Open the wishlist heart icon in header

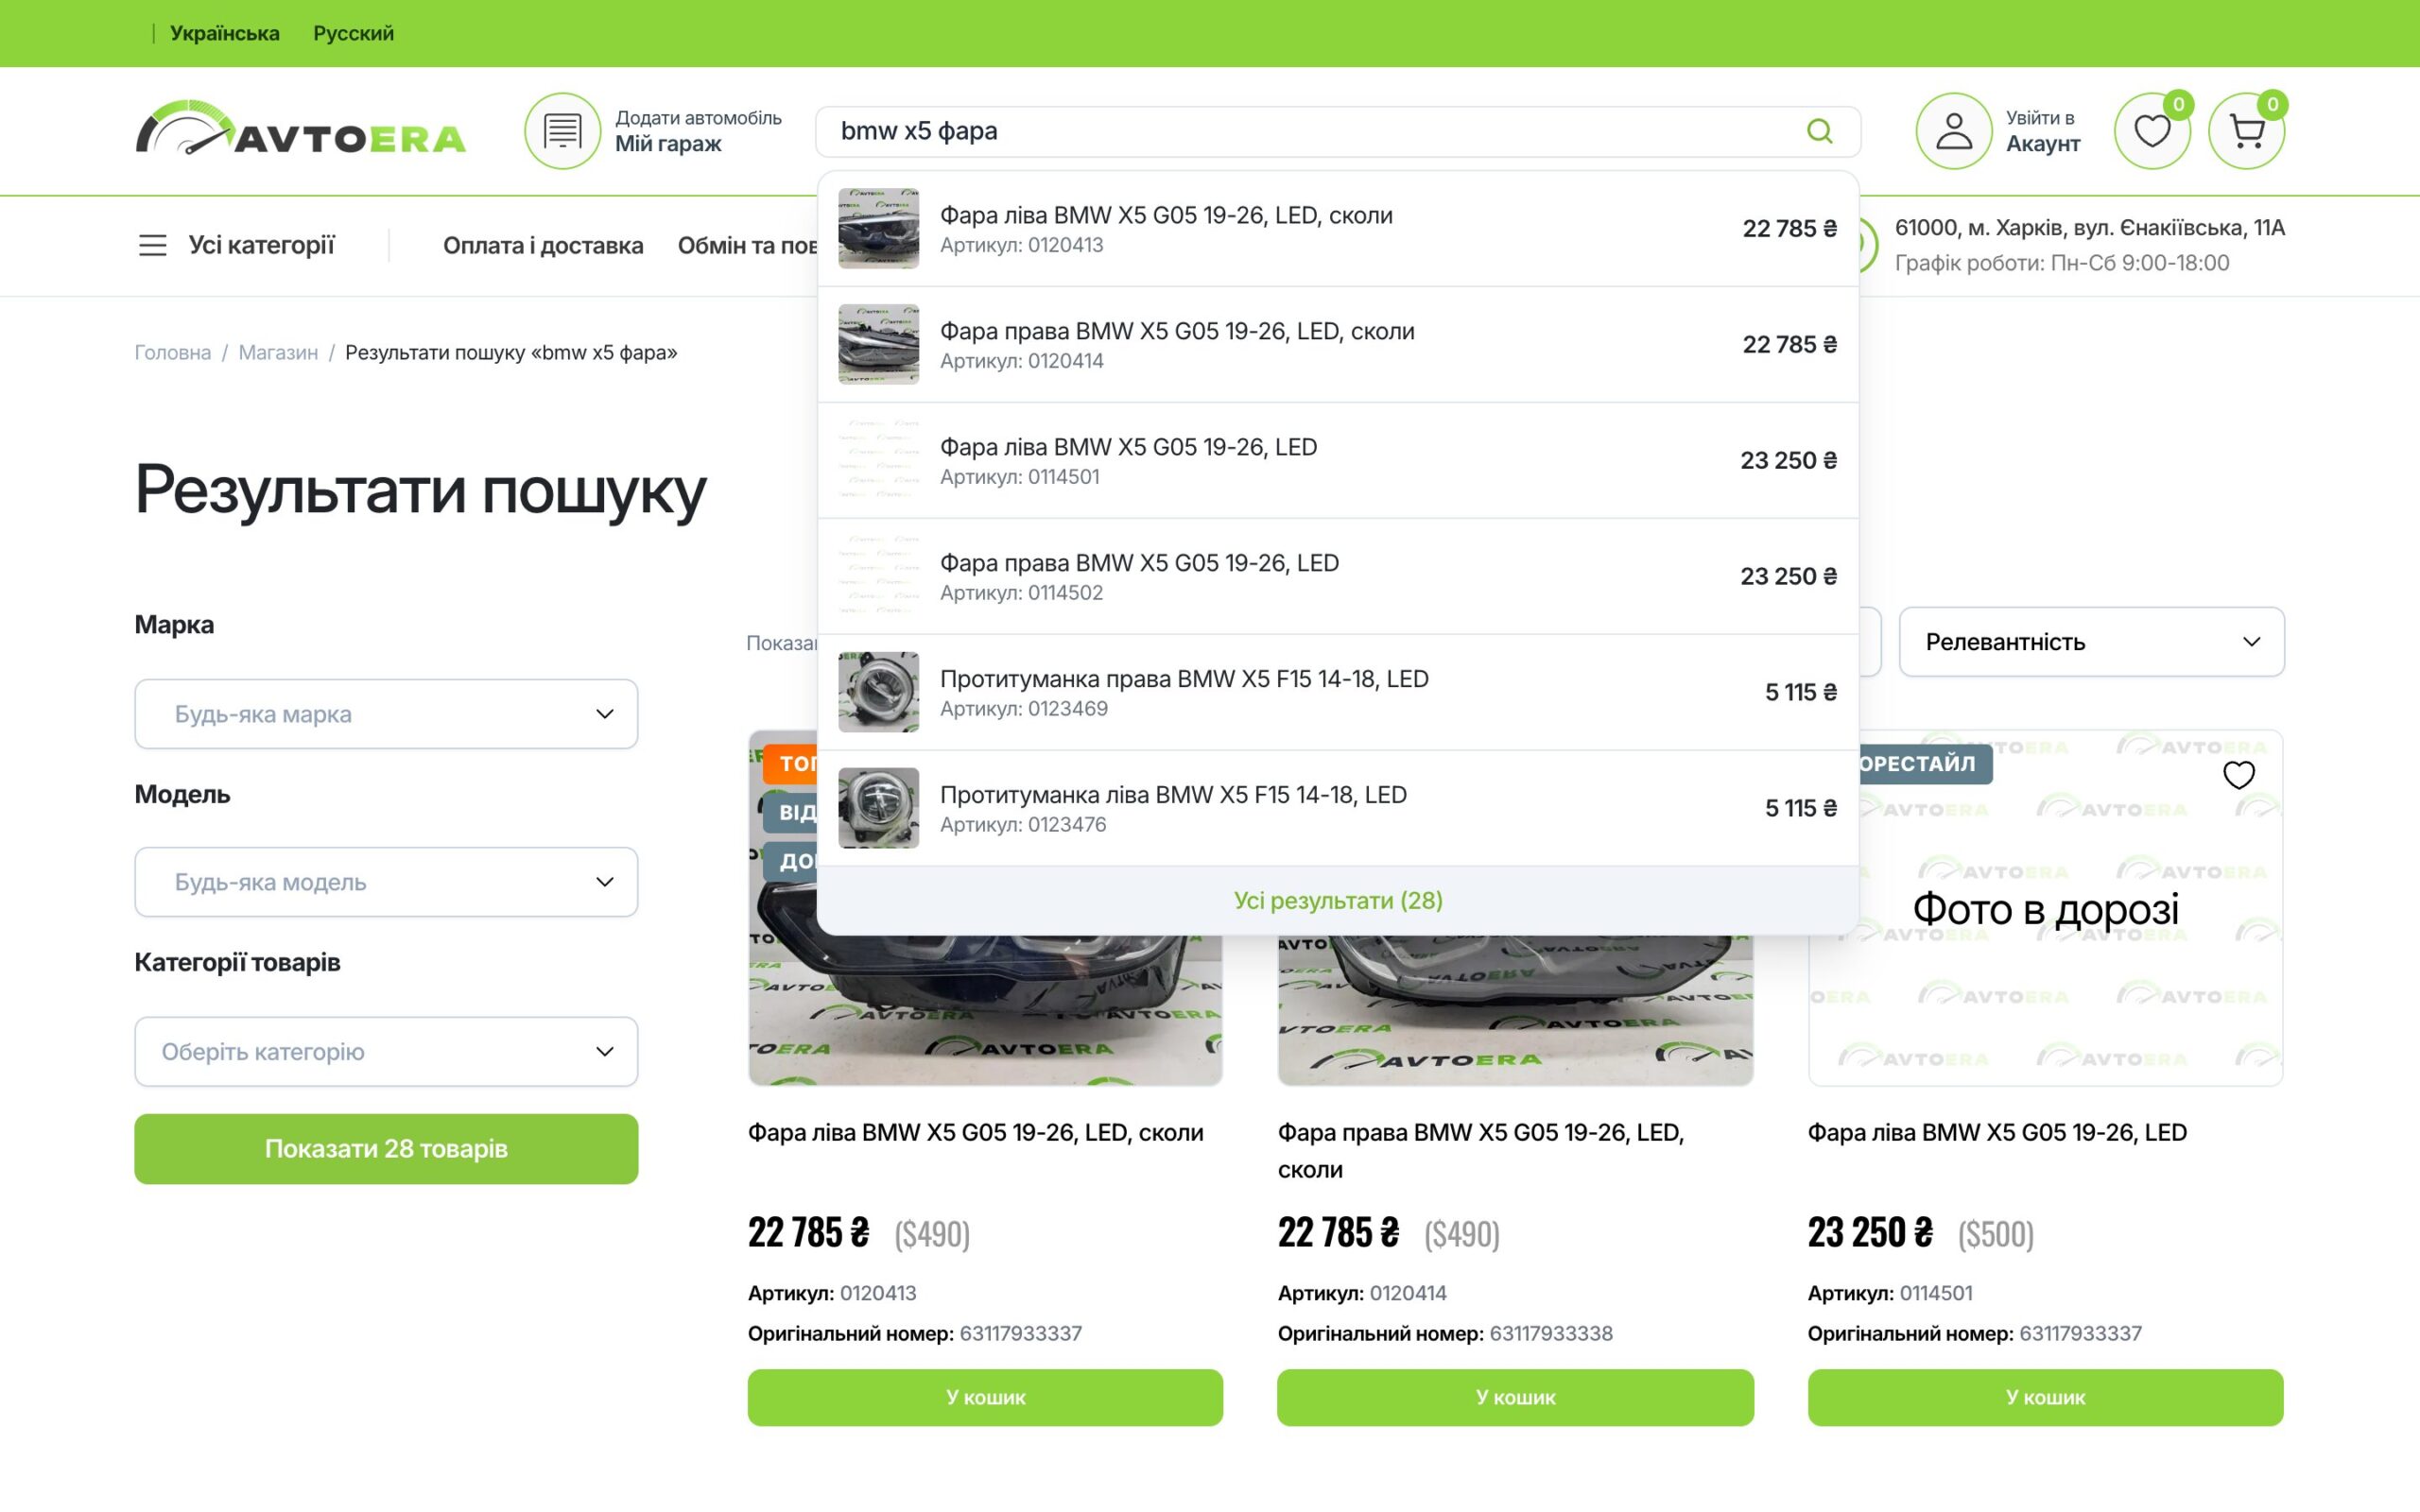point(2152,131)
